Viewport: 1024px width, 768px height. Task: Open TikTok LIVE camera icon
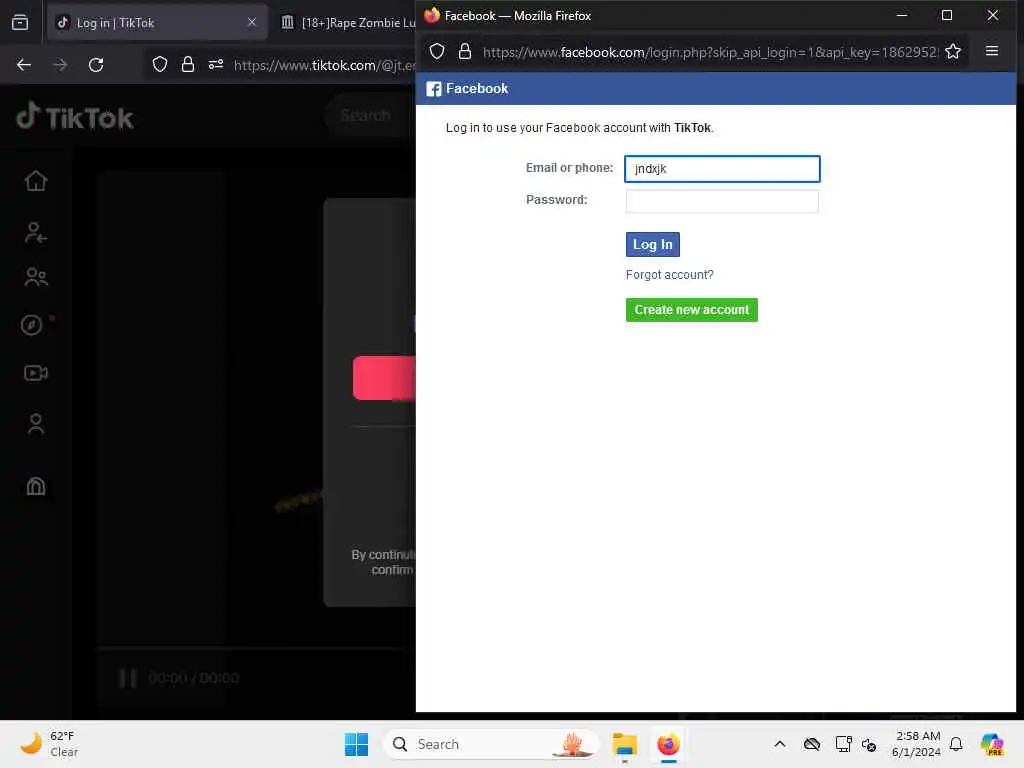(36, 373)
